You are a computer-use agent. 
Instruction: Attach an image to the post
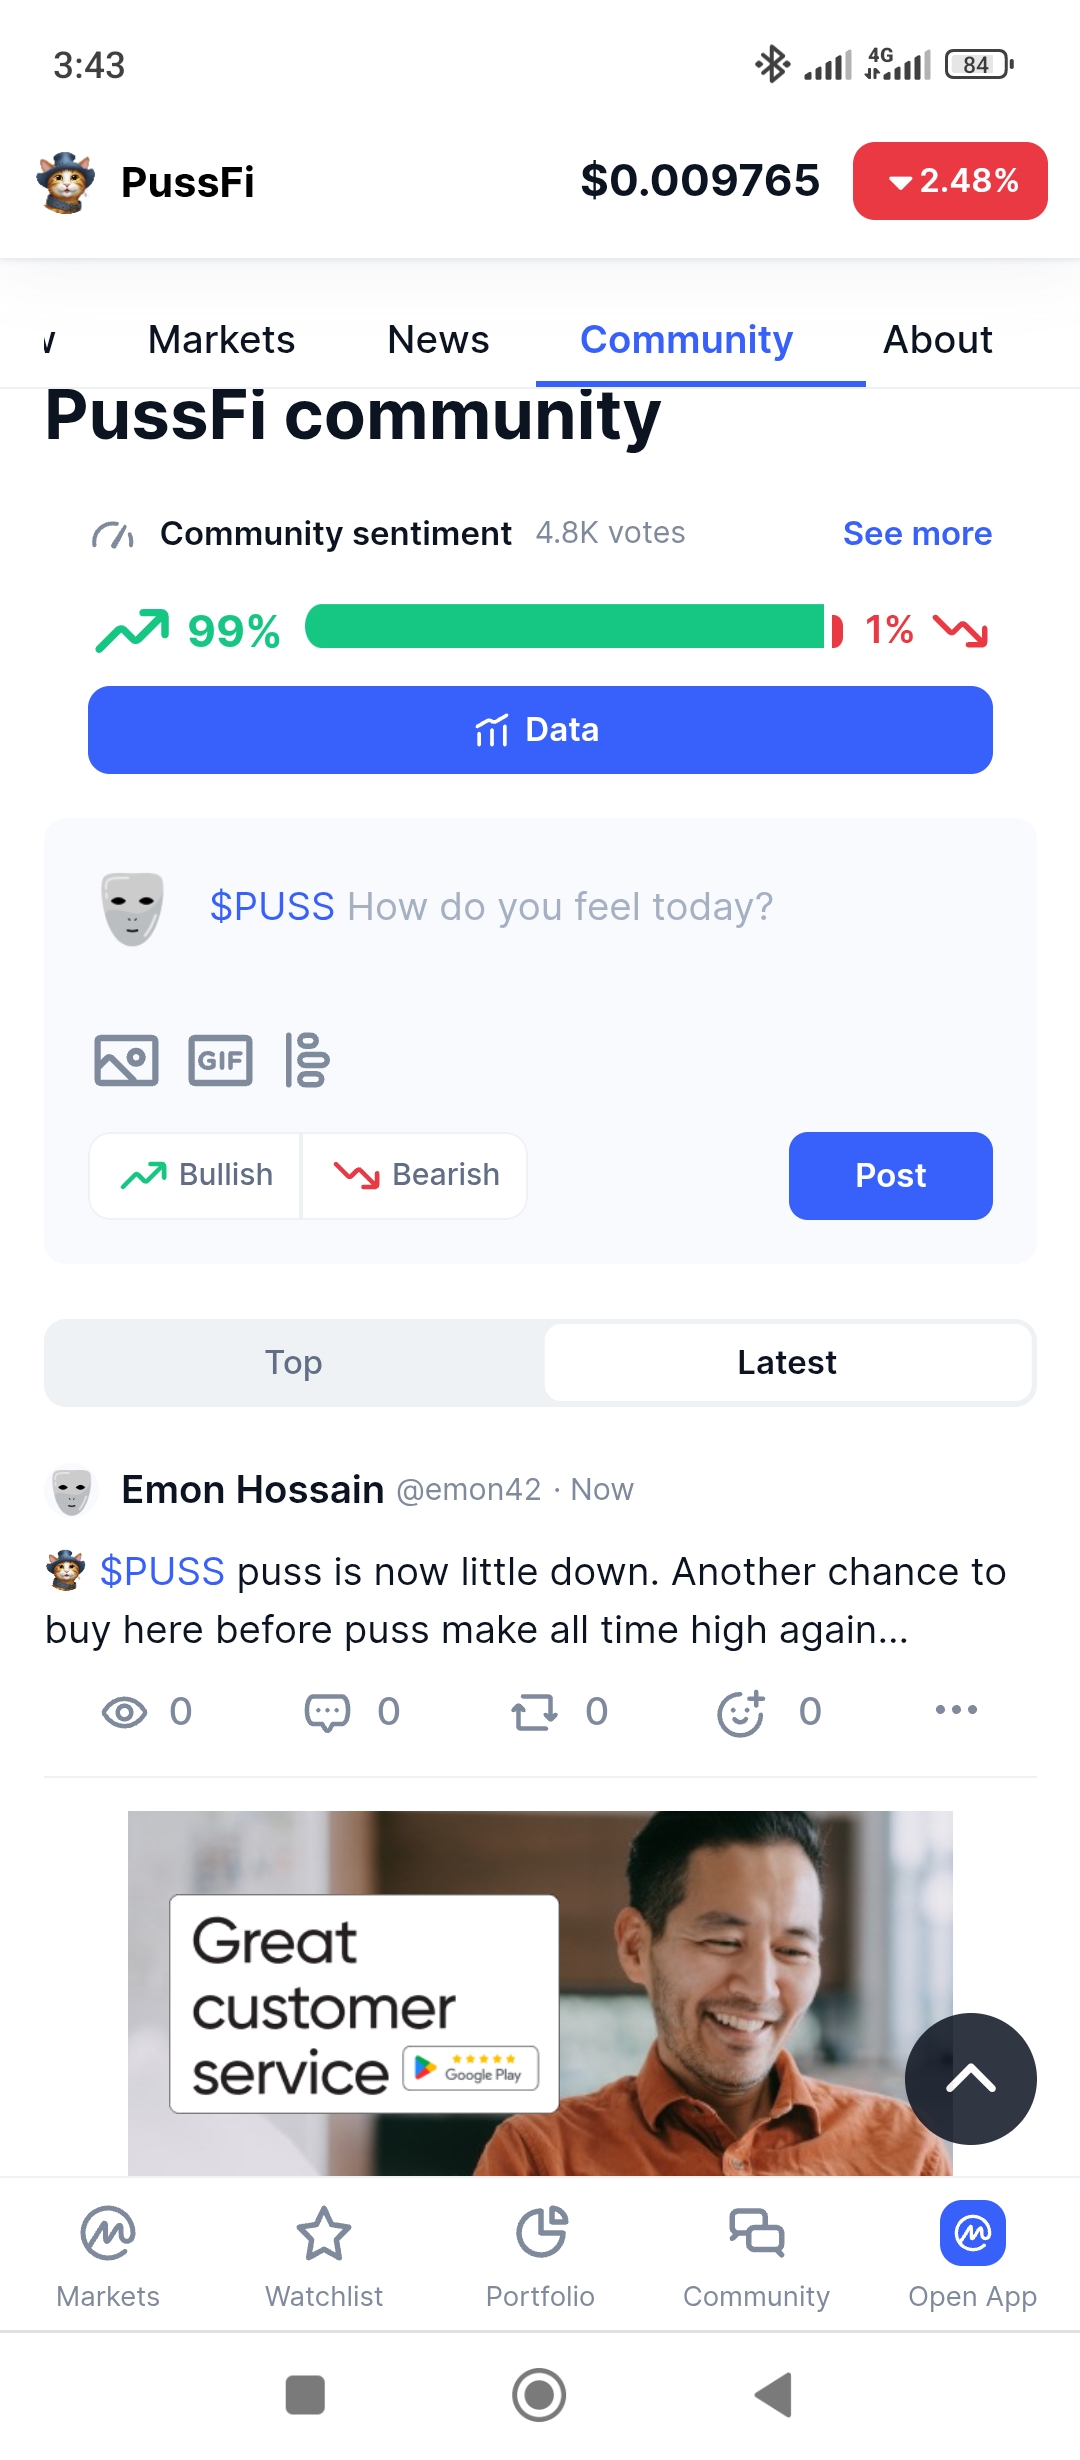tap(126, 1060)
